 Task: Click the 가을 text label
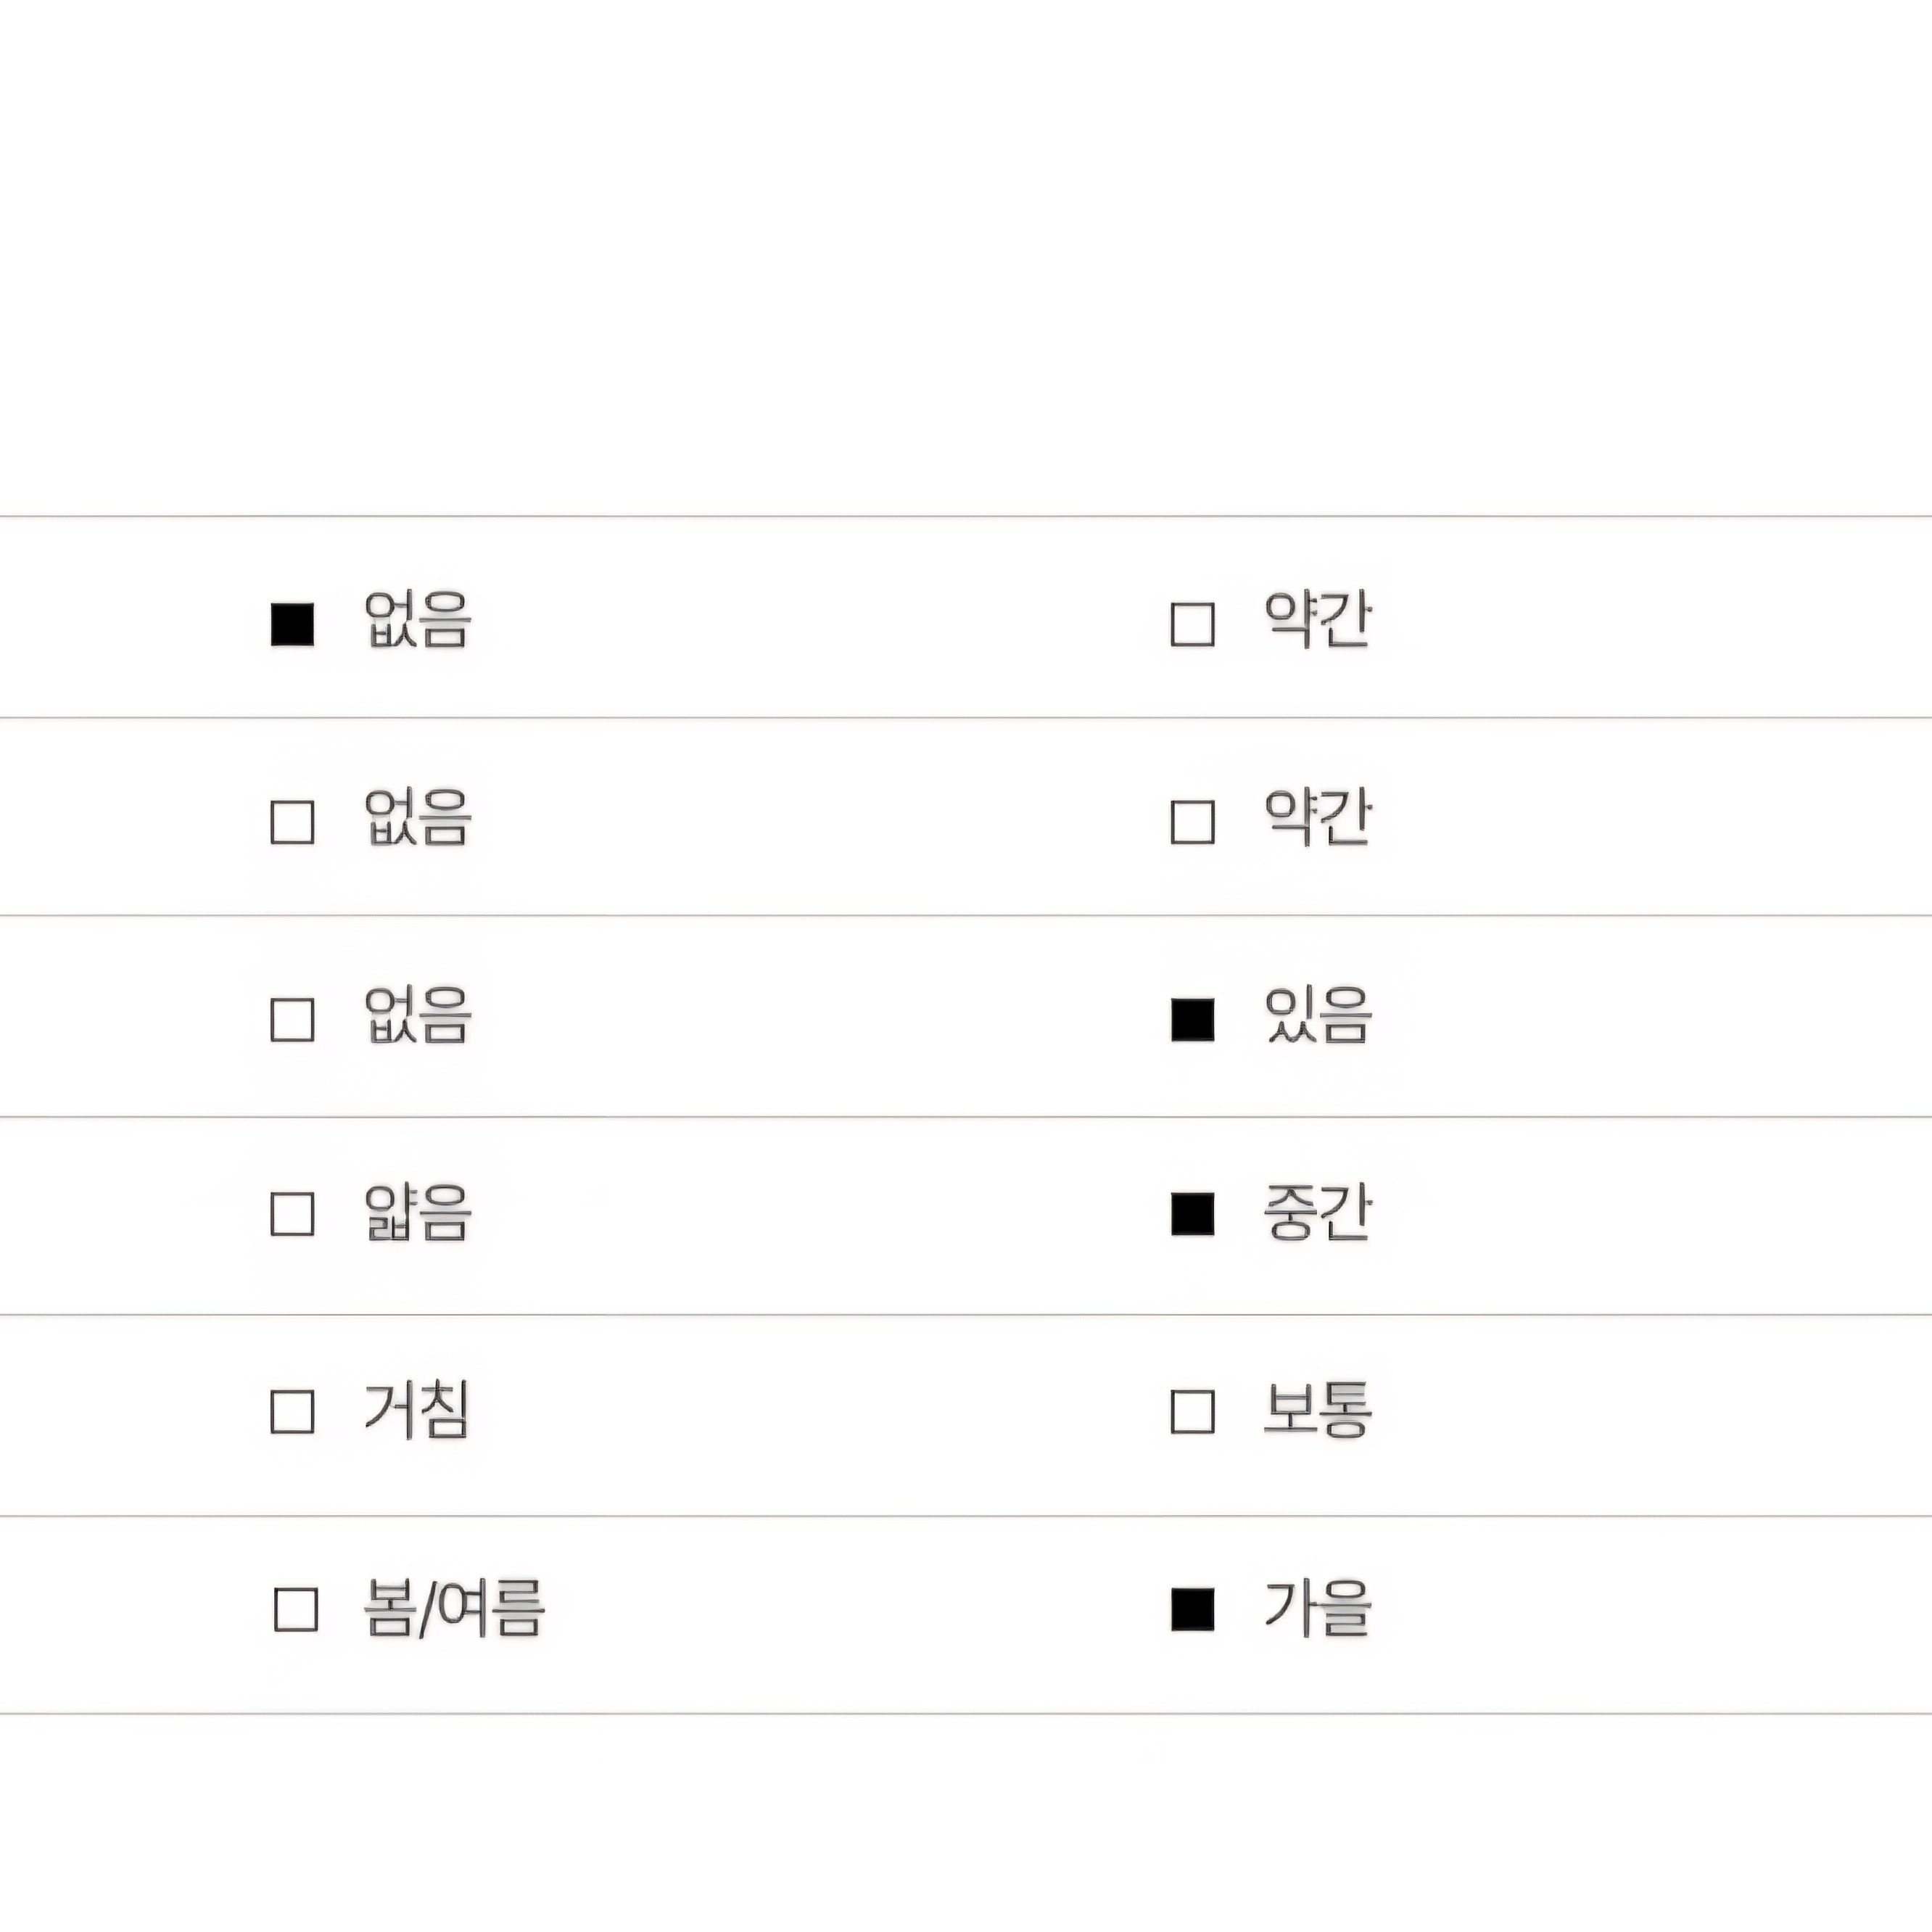(x=1318, y=1608)
